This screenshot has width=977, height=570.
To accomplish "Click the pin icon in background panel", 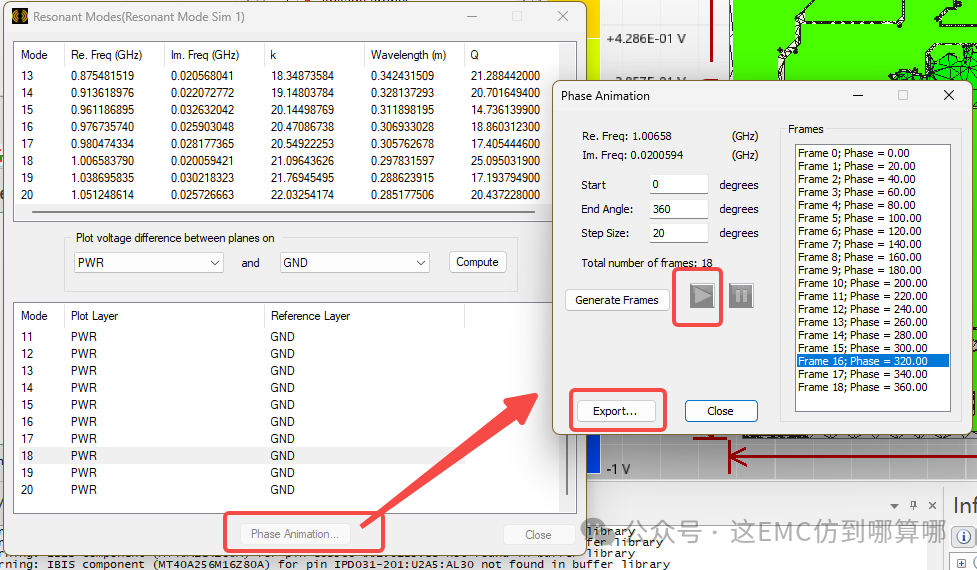I will click(x=913, y=505).
